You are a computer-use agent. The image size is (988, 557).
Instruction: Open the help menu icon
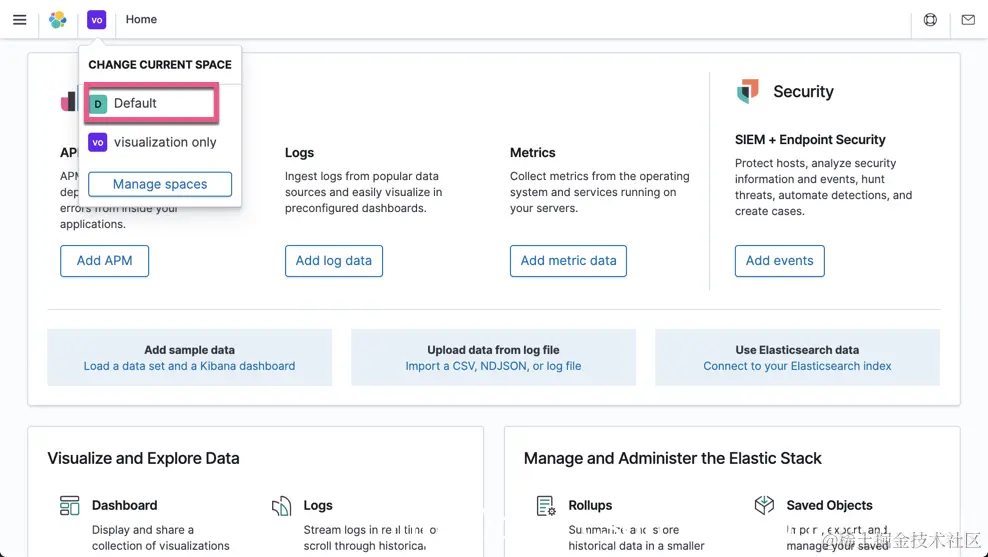pyautogui.click(x=930, y=20)
